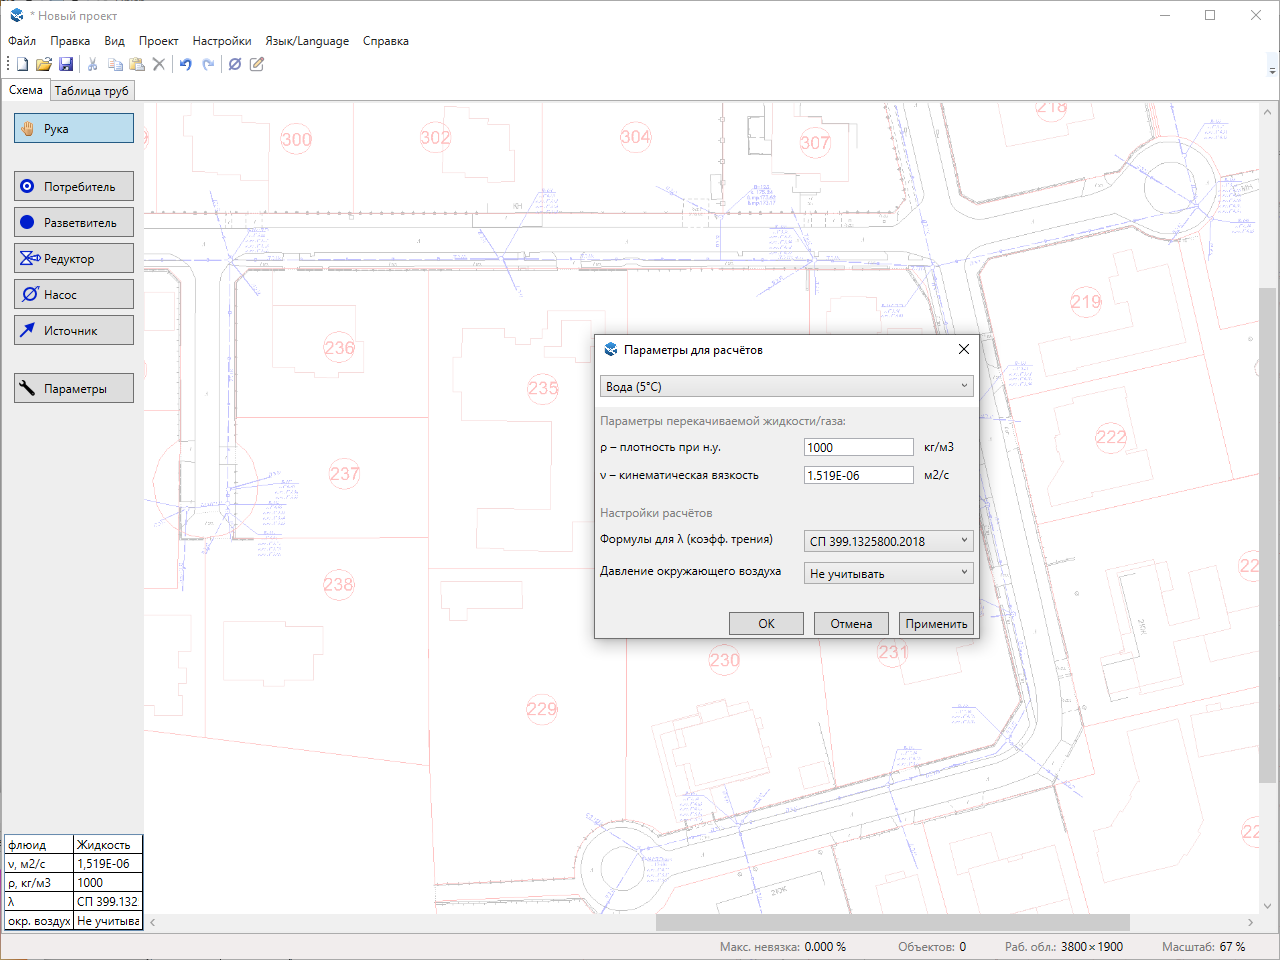Click the кинематическая вязкость input field
1280x960 pixels.
[858, 476]
